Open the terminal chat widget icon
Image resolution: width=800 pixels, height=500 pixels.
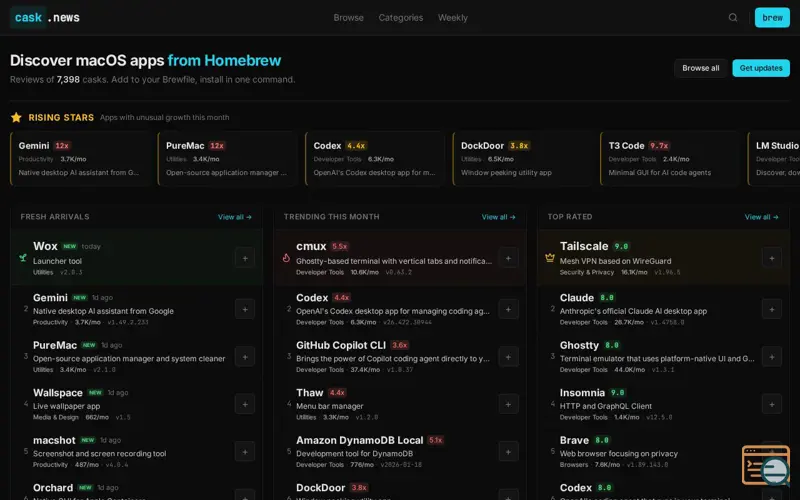point(766,465)
